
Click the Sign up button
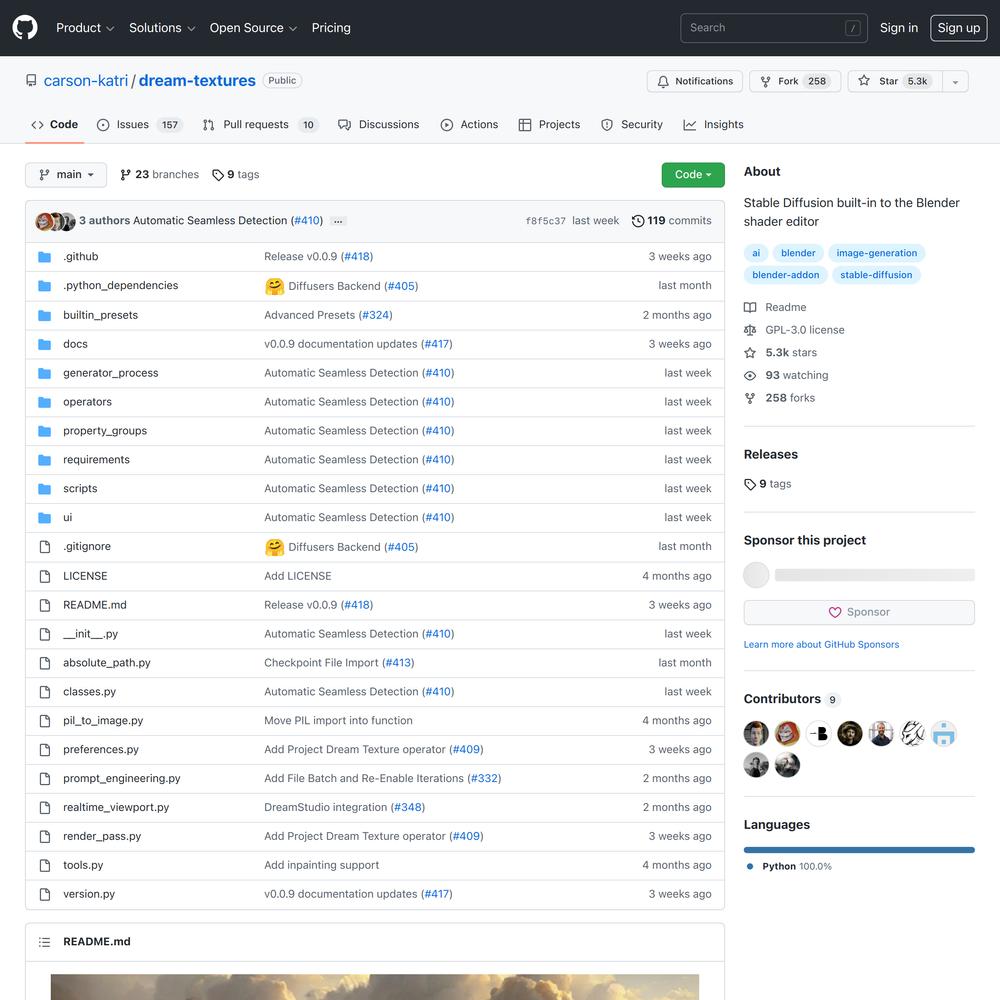[958, 28]
